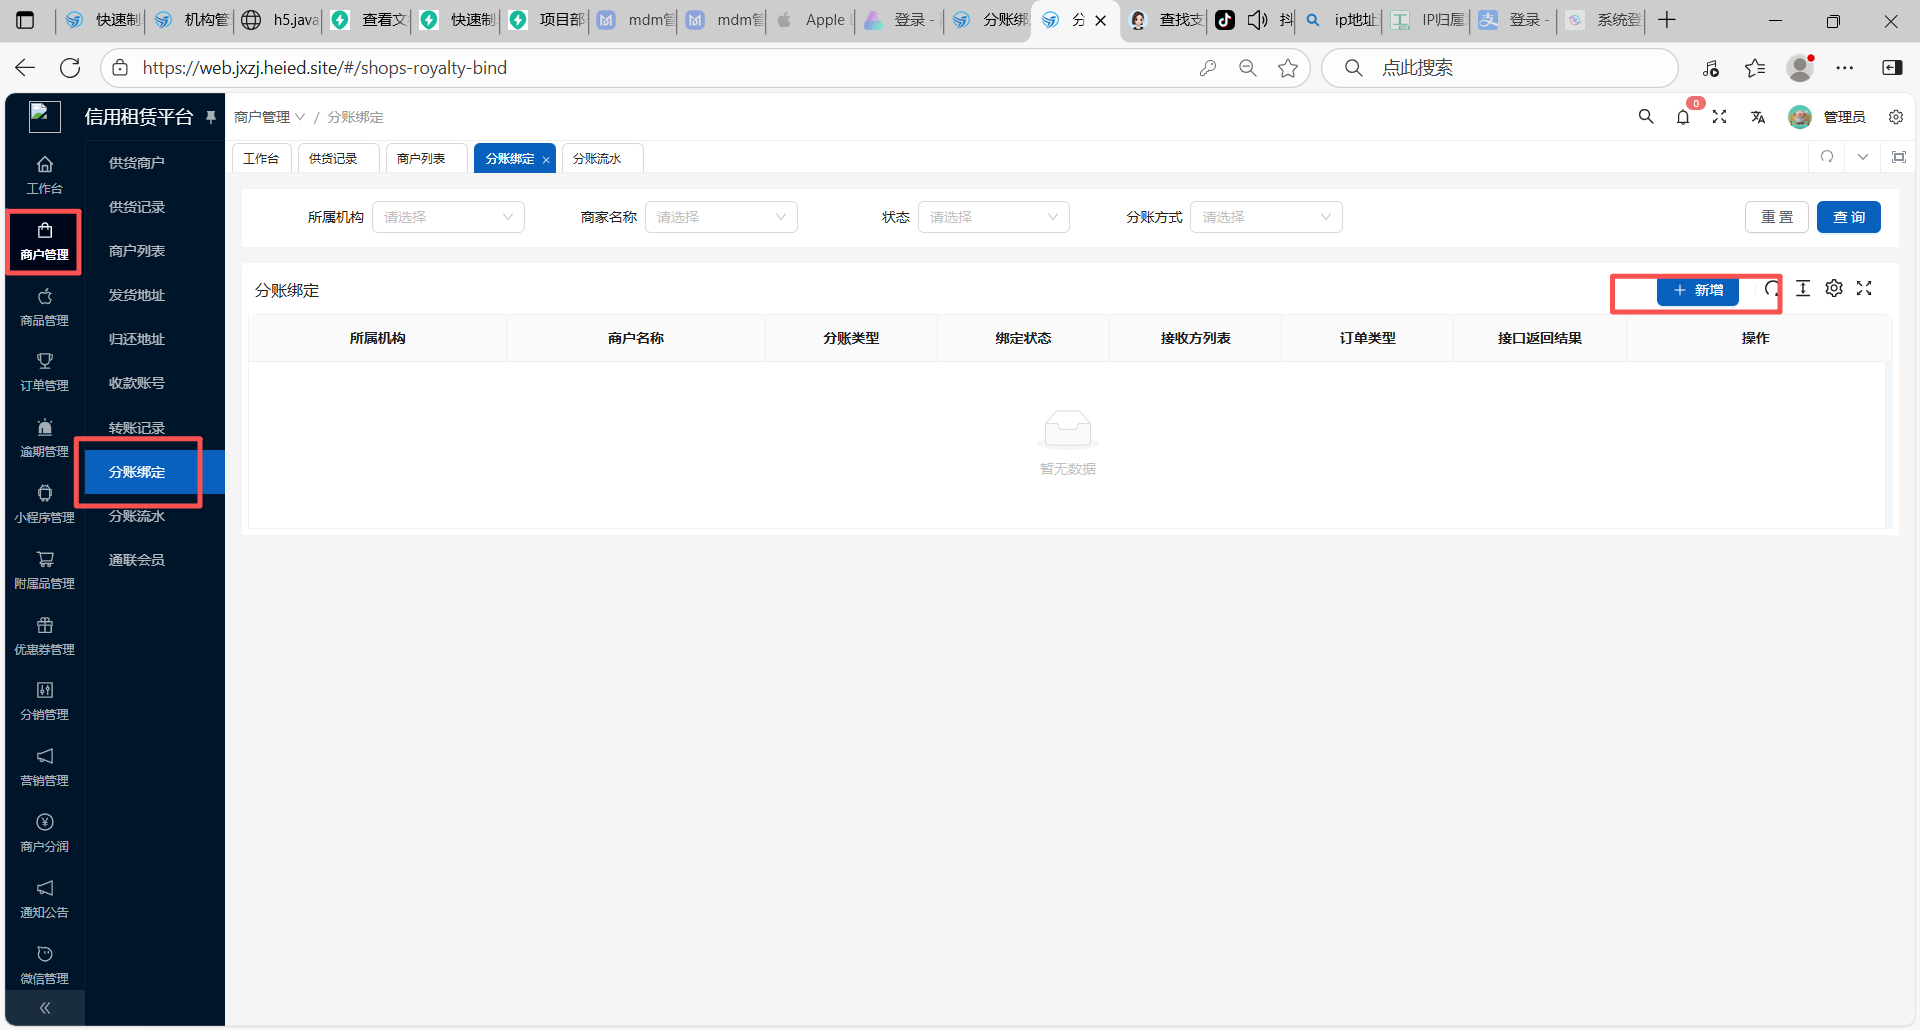The image size is (1920, 1030).
Task: Click the language translation icon
Action: pyautogui.click(x=1758, y=118)
